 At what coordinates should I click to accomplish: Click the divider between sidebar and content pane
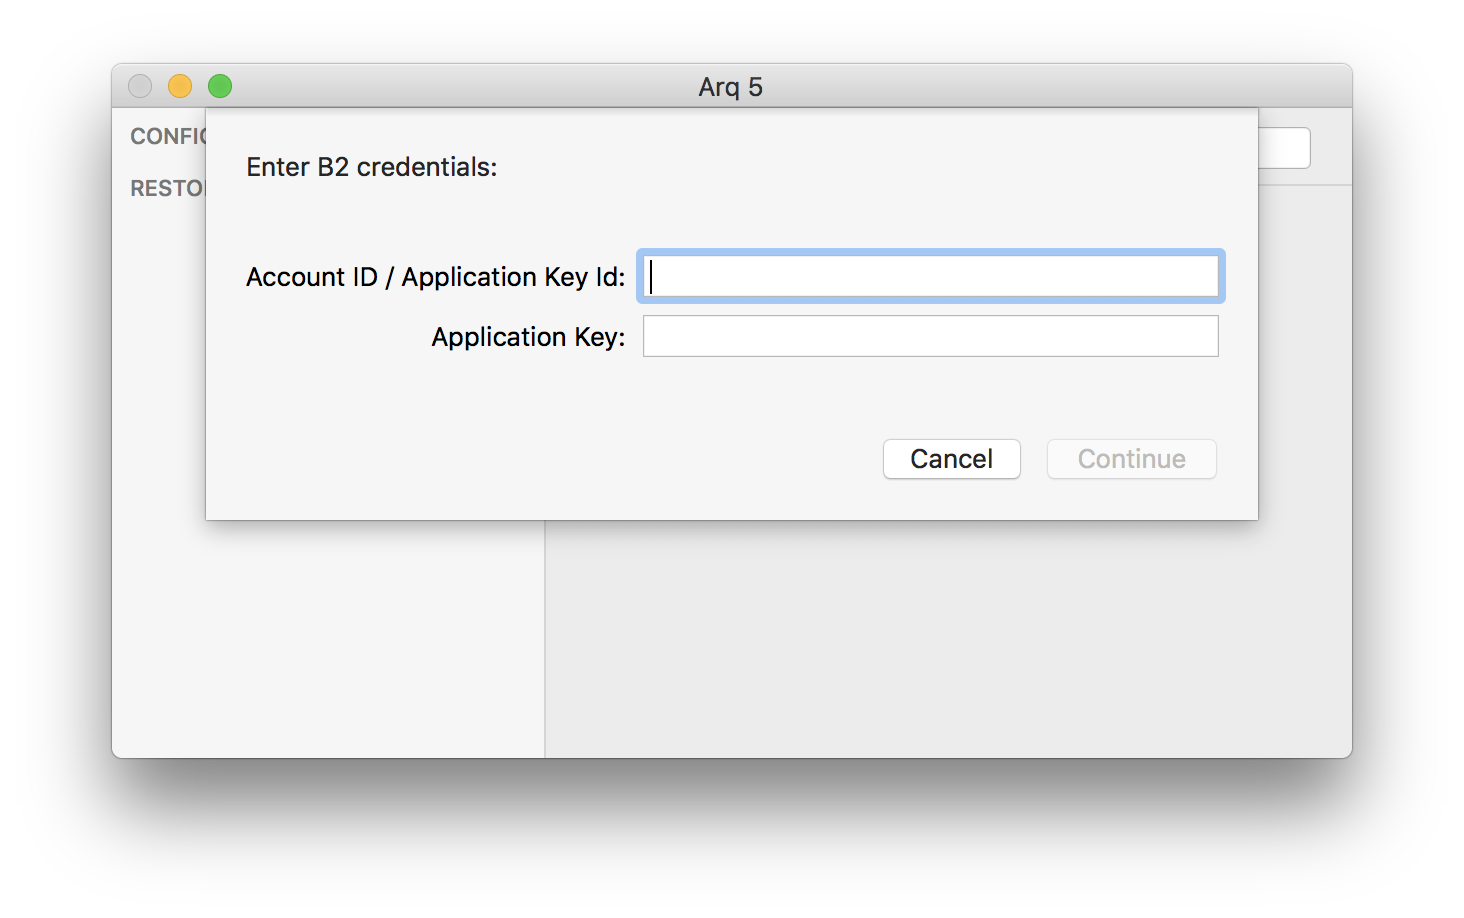pos(545,640)
